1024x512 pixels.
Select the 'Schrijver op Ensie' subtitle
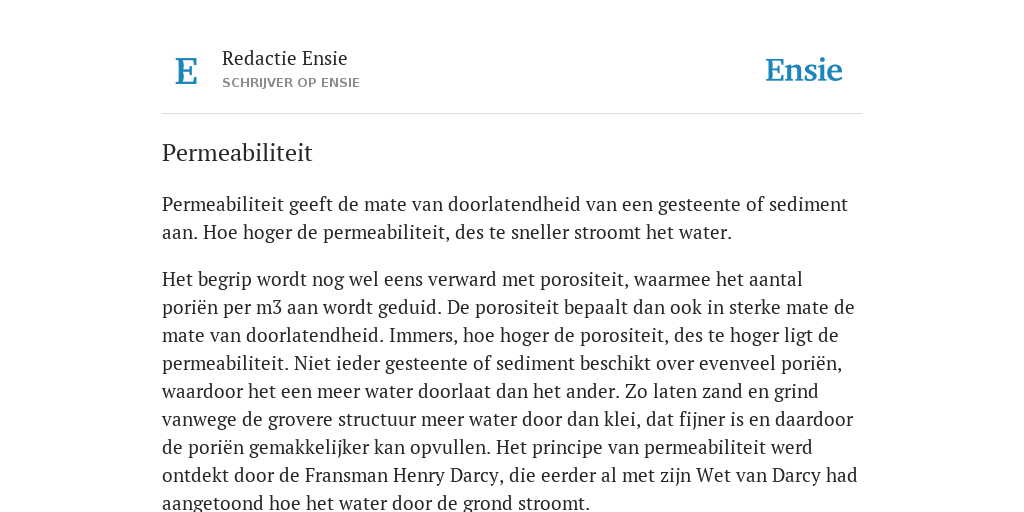point(291,83)
